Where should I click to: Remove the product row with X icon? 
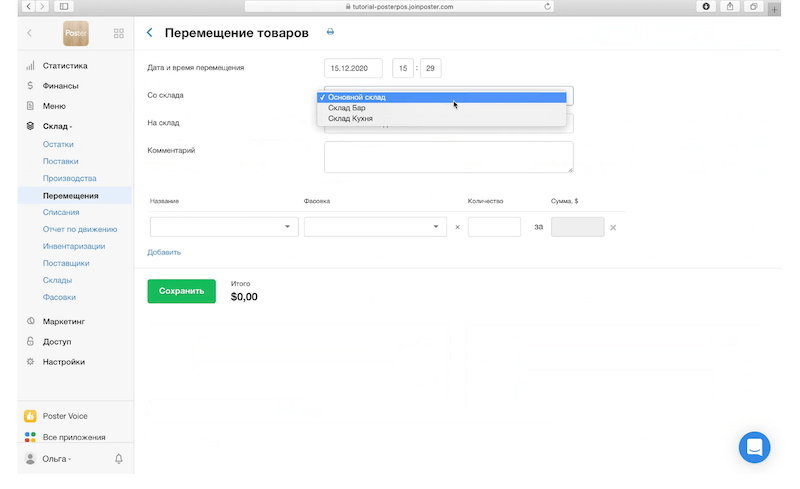click(613, 228)
